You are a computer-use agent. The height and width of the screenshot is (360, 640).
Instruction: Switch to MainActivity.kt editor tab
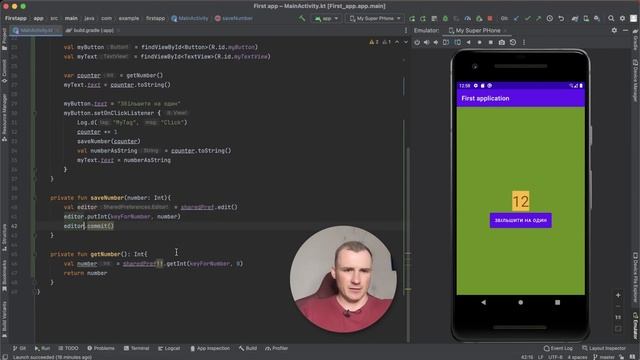[36, 30]
